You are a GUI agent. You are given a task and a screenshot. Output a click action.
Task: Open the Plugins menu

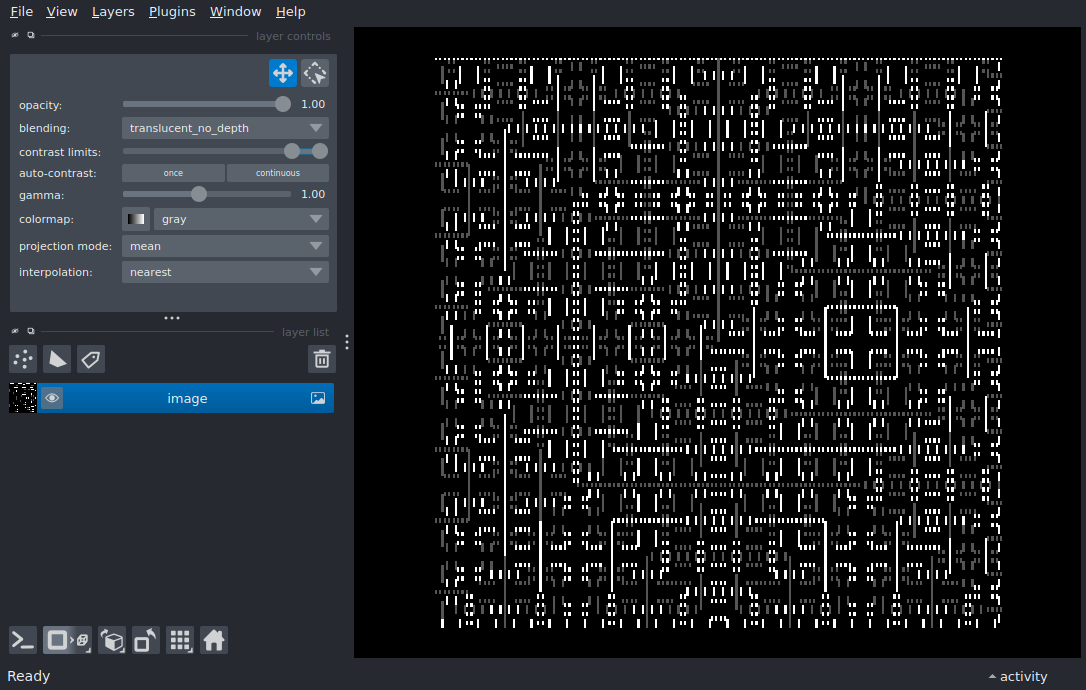tap(170, 12)
